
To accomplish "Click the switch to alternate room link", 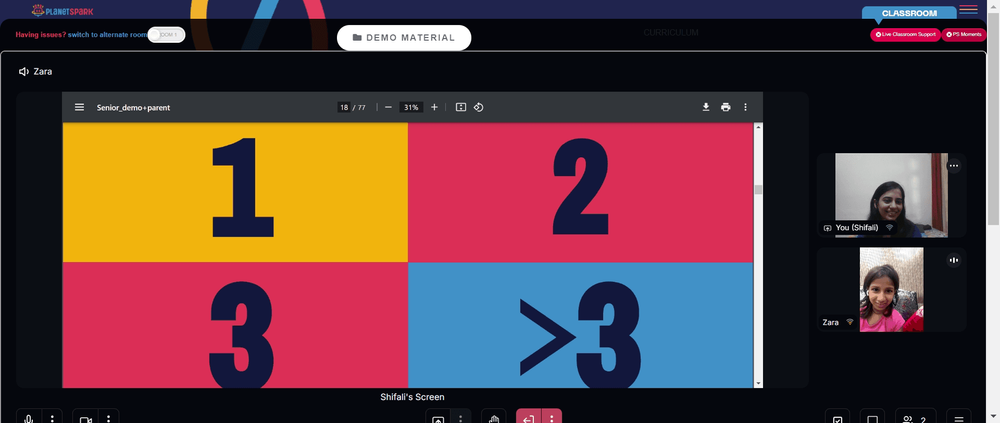I will point(108,34).
